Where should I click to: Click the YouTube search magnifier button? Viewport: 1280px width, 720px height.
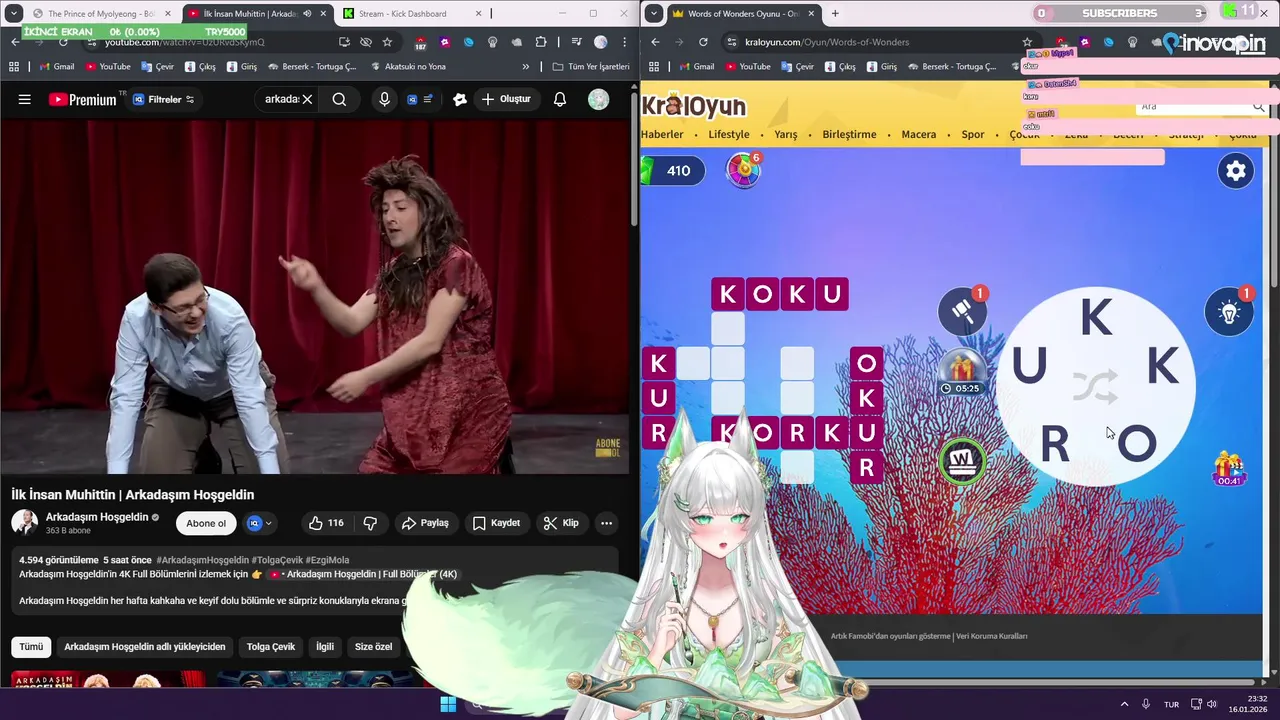(x=339, y=99)
